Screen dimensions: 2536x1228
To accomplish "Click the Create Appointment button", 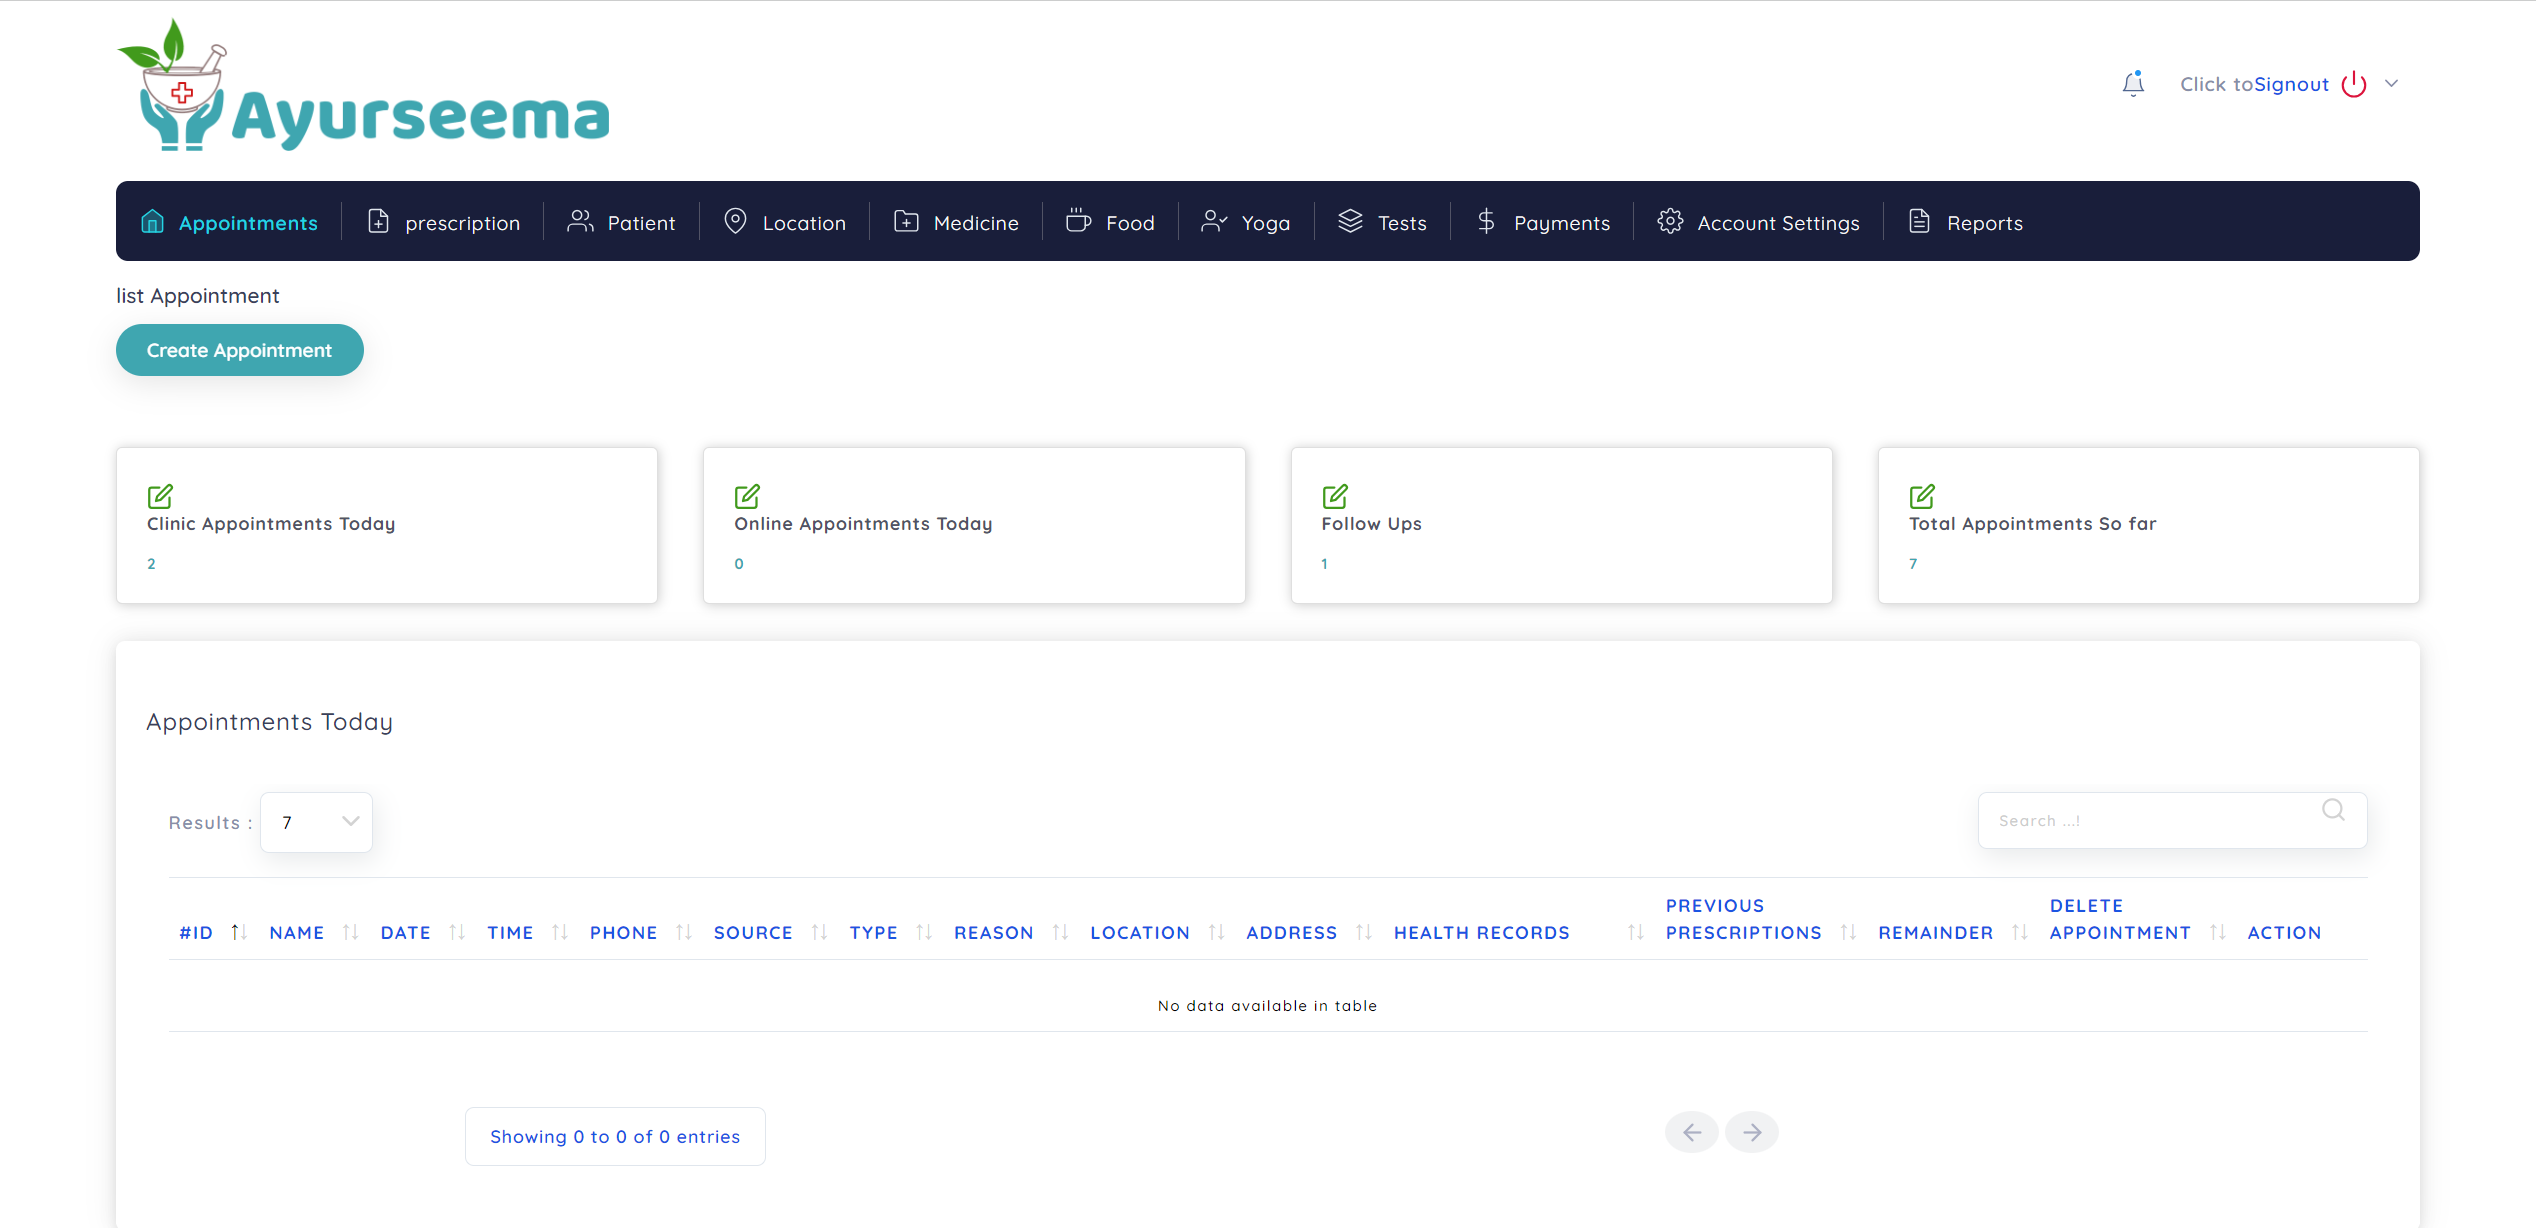I will point(239,350).
